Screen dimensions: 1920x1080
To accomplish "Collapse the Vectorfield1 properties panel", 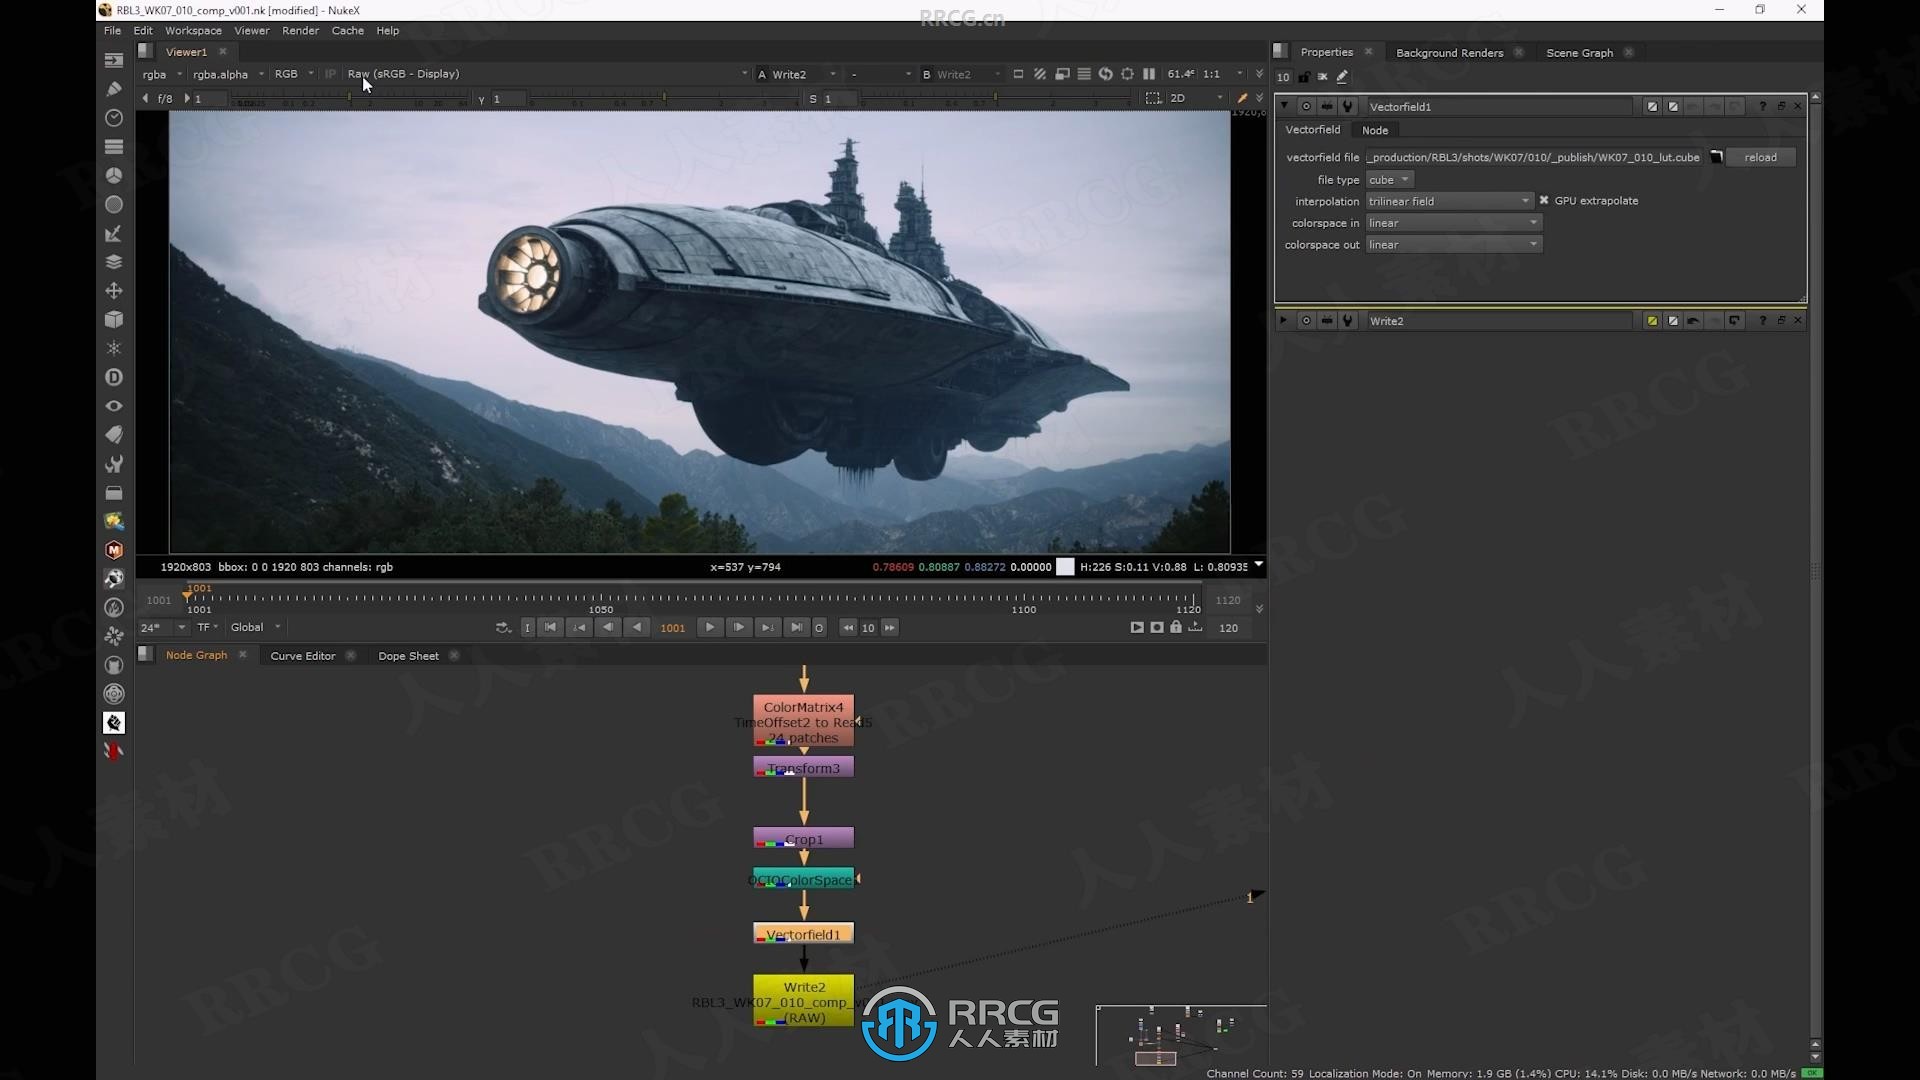I will tap(1284, 106).
